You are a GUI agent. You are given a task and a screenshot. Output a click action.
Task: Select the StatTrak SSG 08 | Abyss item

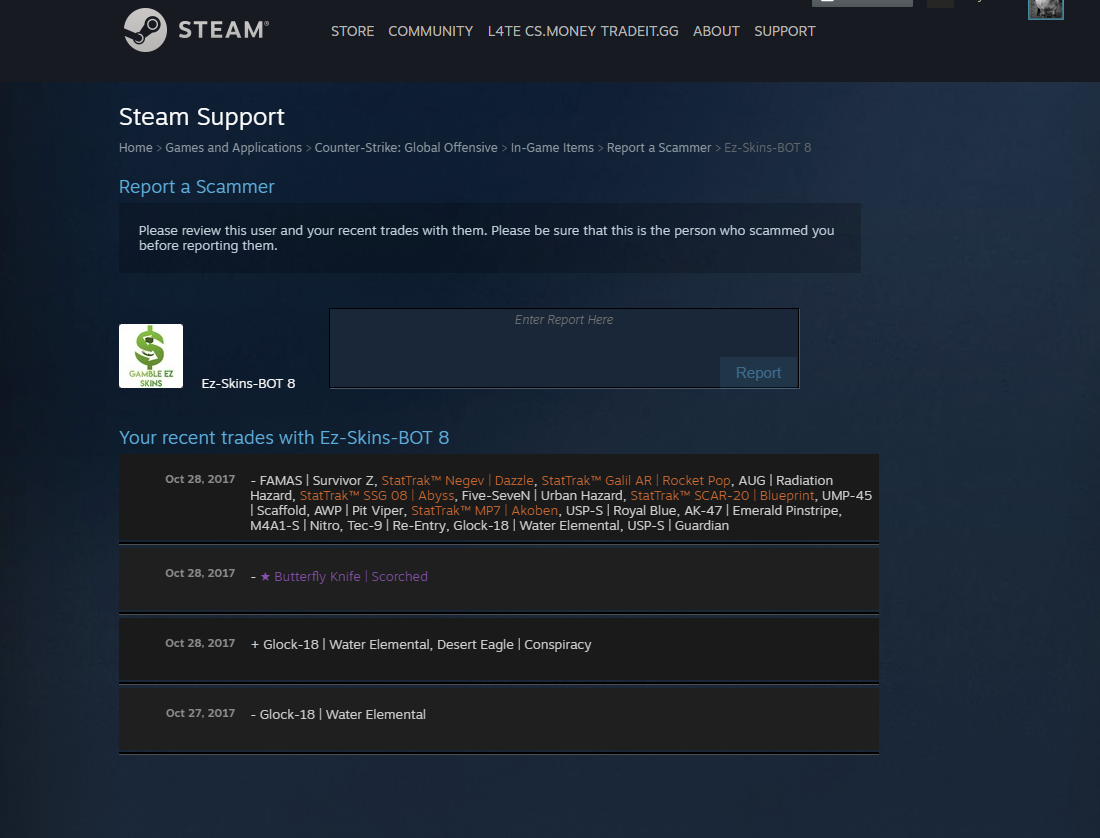click(x=377, y=495)
